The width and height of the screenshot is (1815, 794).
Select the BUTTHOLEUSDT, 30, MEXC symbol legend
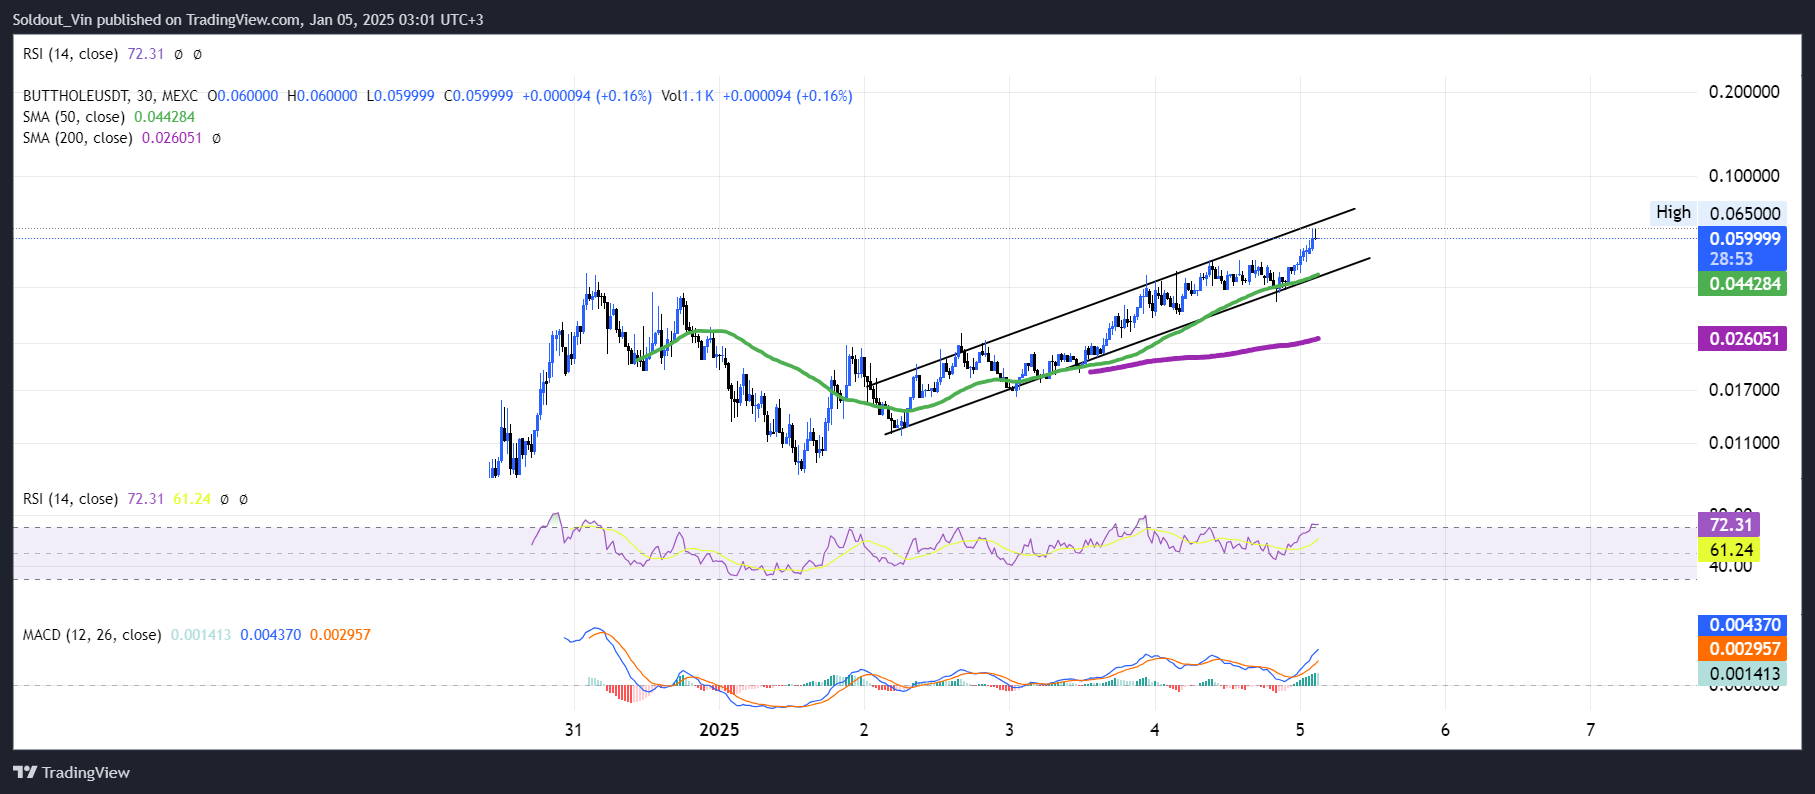point(110,96)
